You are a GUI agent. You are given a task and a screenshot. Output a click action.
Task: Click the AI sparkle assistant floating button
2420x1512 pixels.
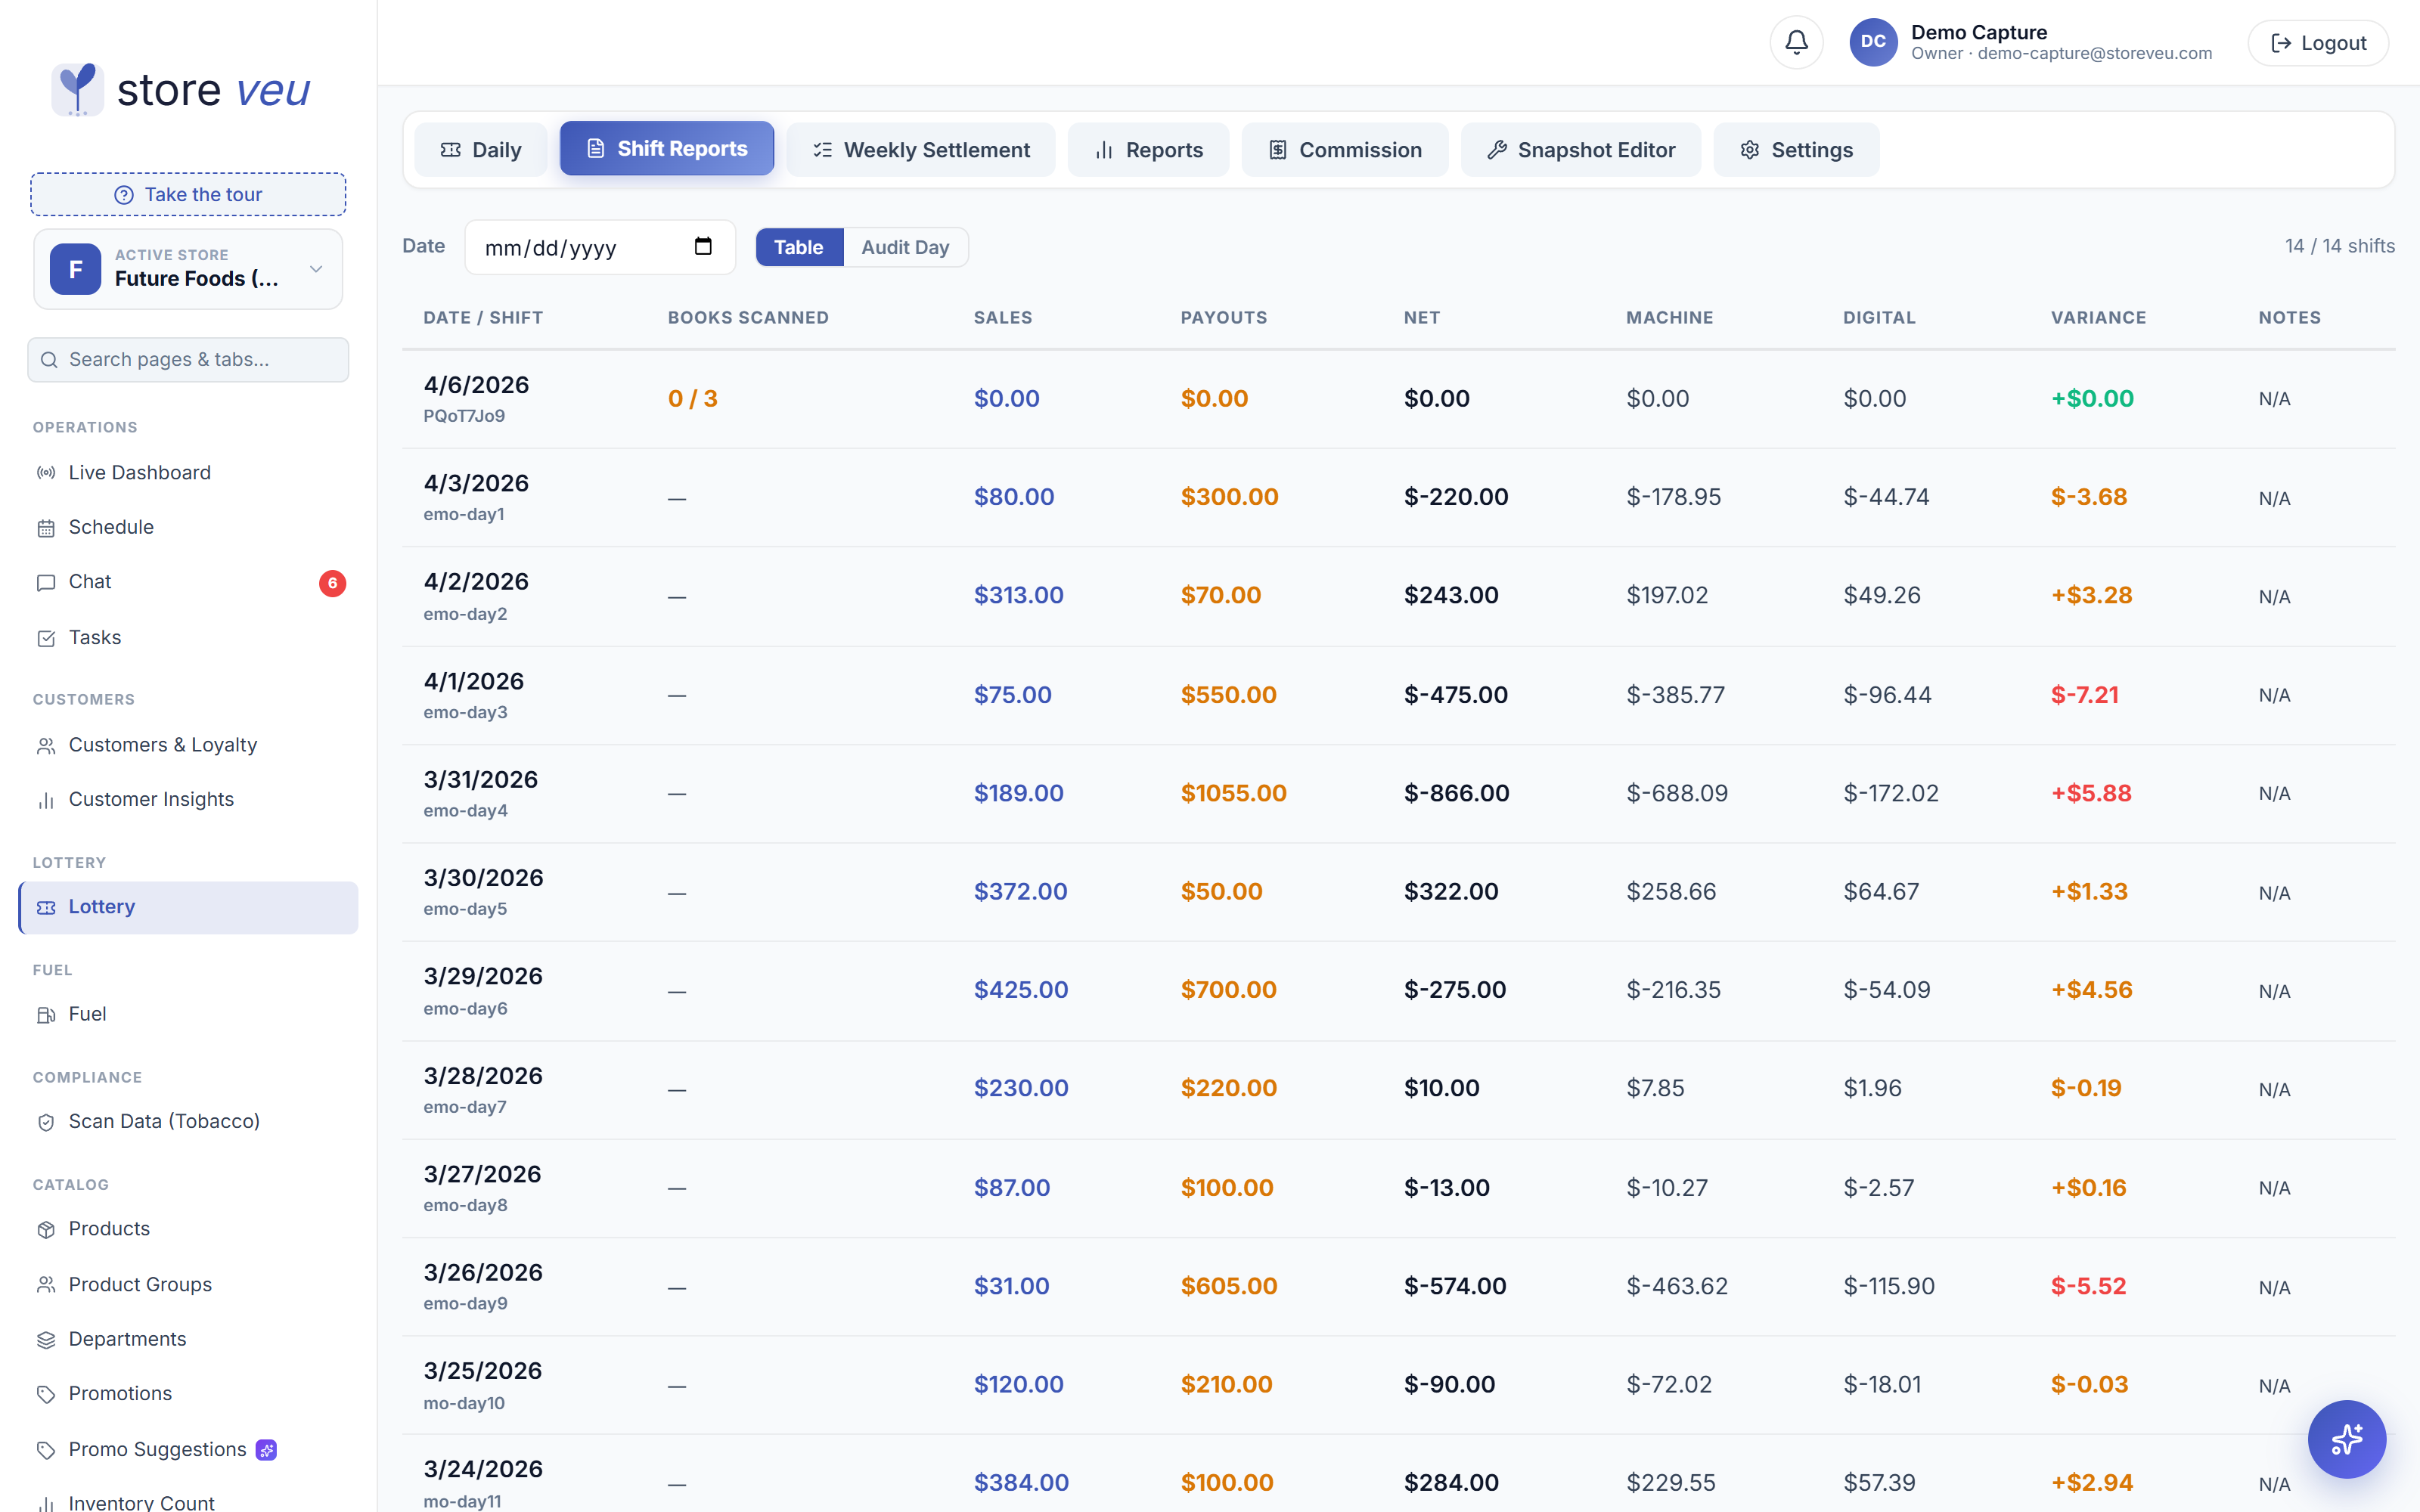pyautogui.click(x=2346, y=1439)
